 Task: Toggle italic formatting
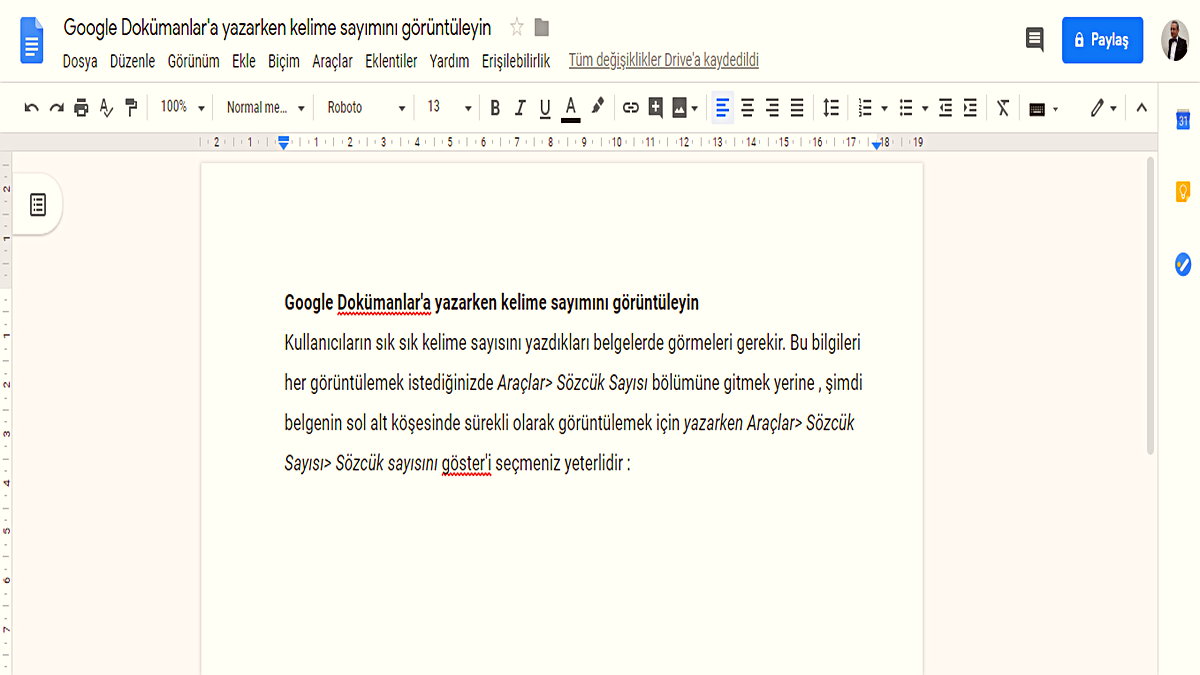click(x=520, y=108)
